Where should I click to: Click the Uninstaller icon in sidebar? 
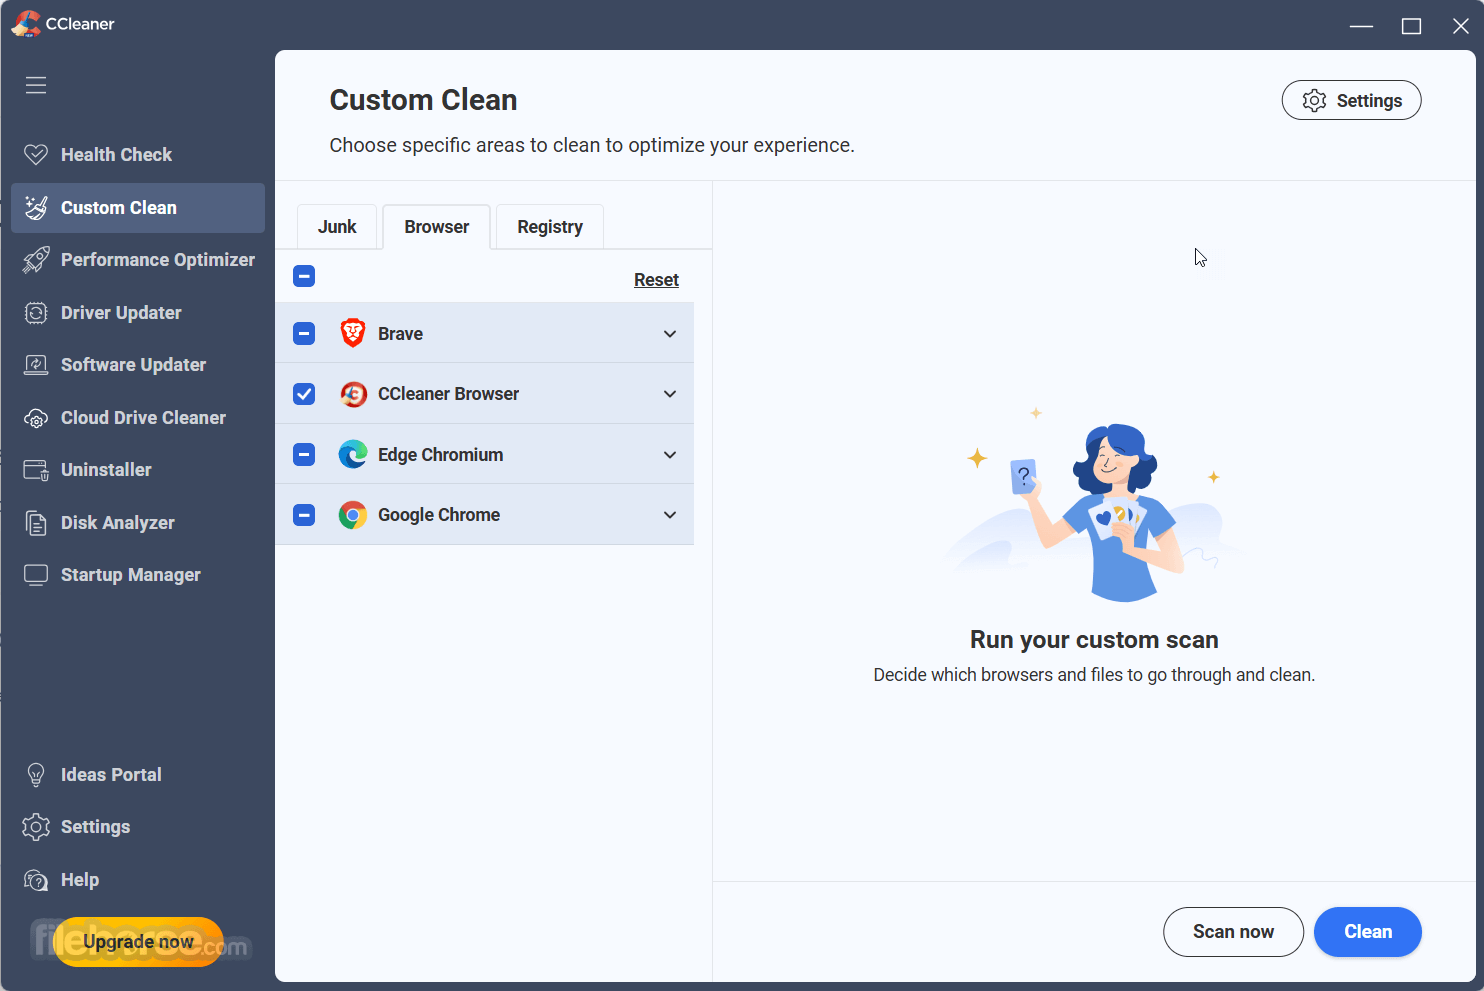coord(36,470)
